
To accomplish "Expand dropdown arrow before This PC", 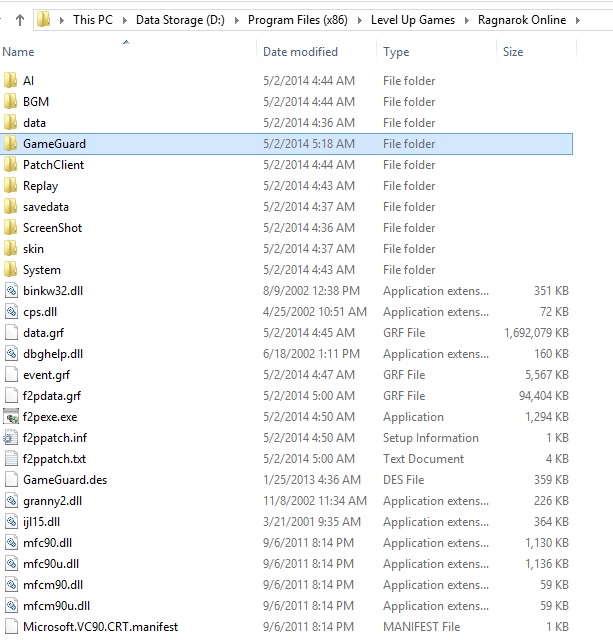I will point(62,20).
